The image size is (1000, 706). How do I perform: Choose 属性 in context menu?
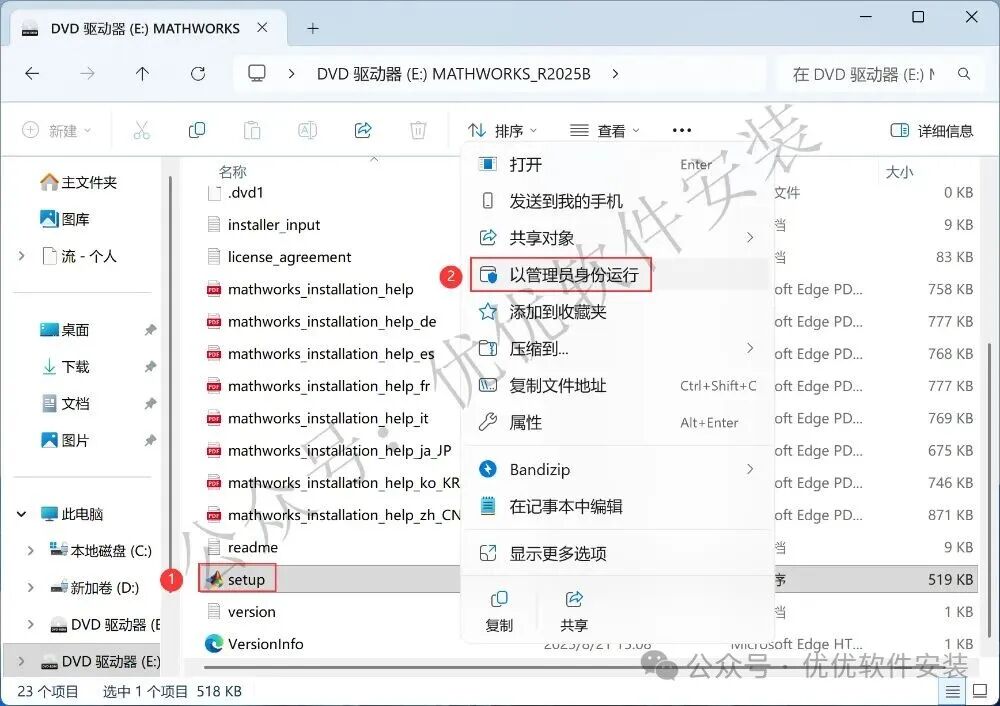tap(617, 422)
